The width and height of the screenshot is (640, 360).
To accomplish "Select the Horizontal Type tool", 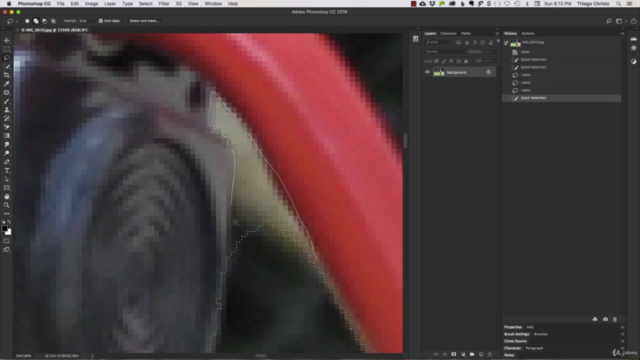I will point(7,171).
